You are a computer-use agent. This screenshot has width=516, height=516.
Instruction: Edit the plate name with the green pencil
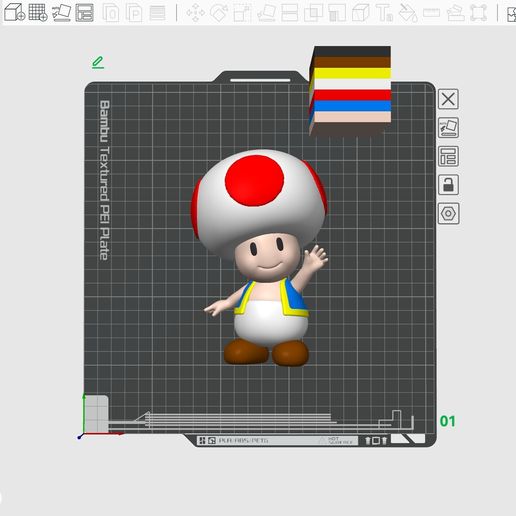point(98,63)
